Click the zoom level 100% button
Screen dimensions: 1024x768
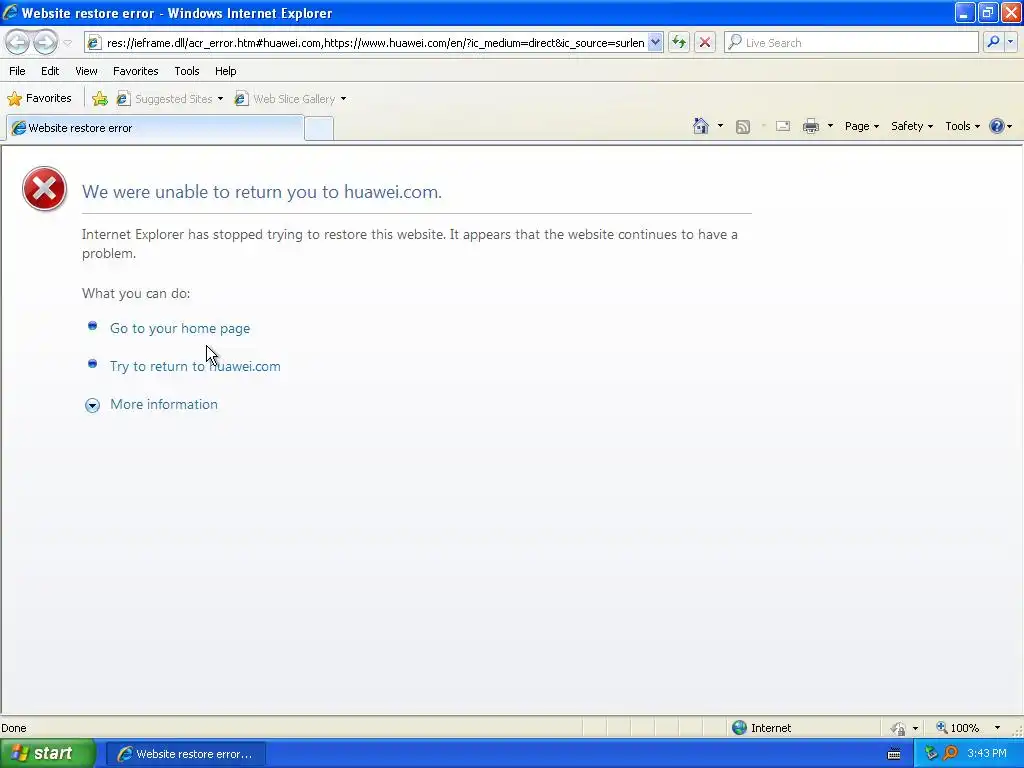click(x=957, y=728)
